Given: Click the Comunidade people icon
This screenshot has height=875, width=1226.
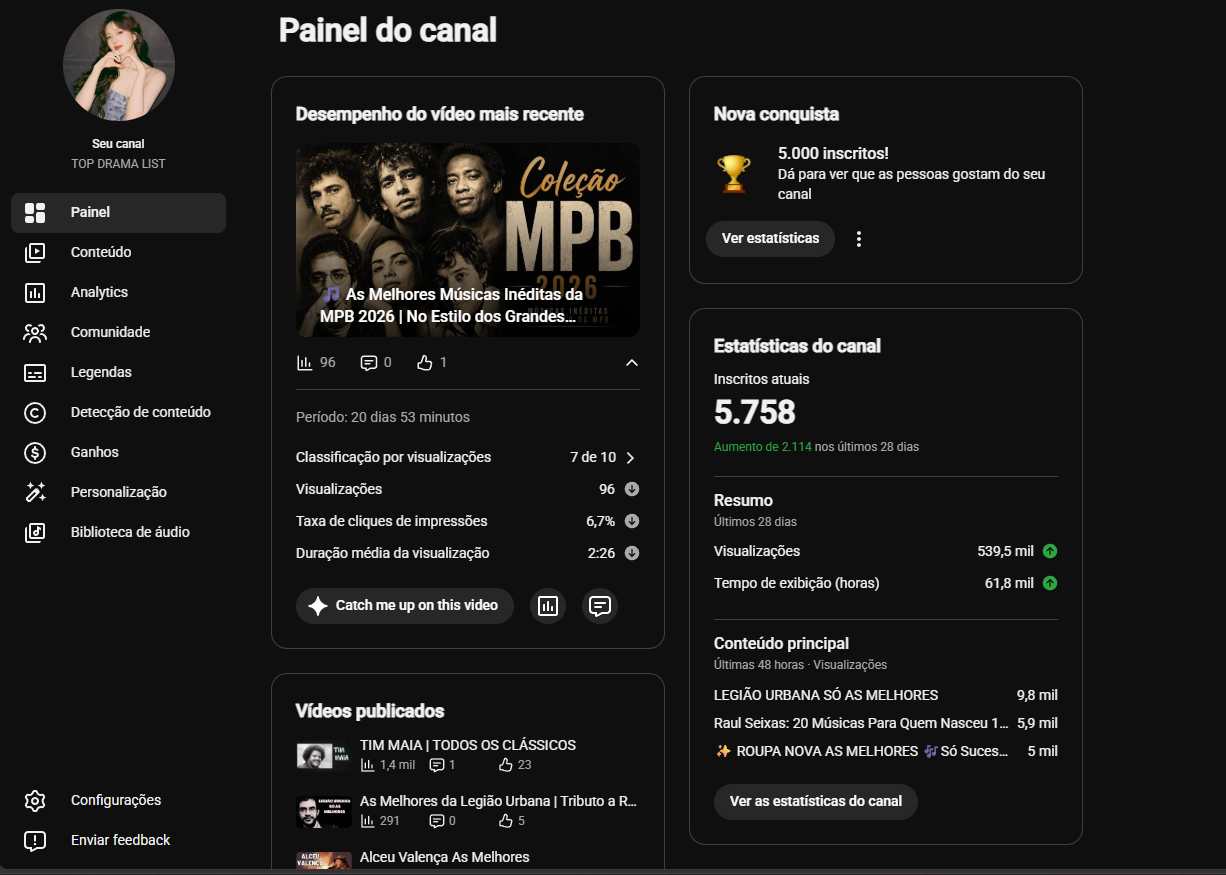Looking at the screenshot, I should (35, 333).
